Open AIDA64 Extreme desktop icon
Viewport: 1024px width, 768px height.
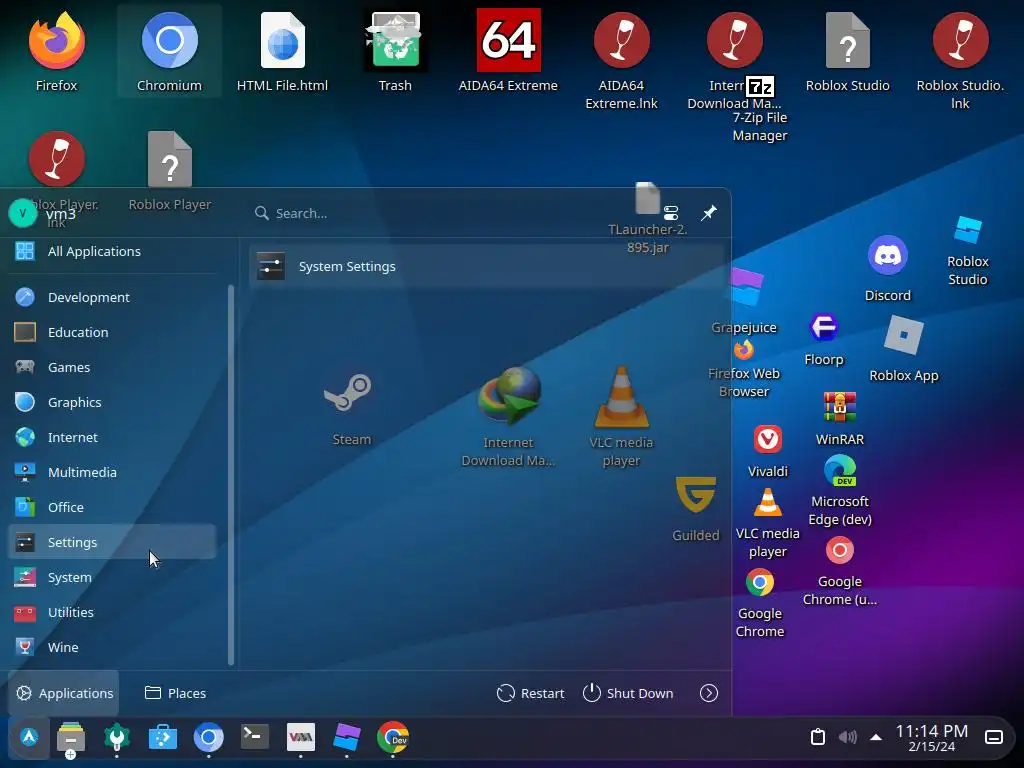[x=508, y=40]
